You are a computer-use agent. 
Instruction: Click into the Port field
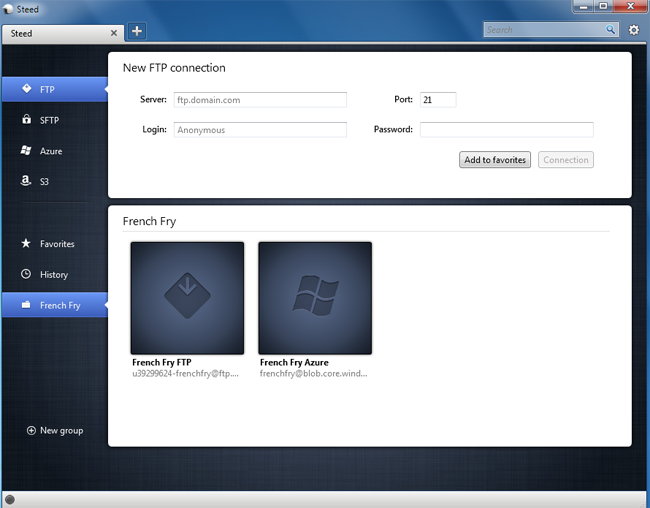click(x=438, y=100)
